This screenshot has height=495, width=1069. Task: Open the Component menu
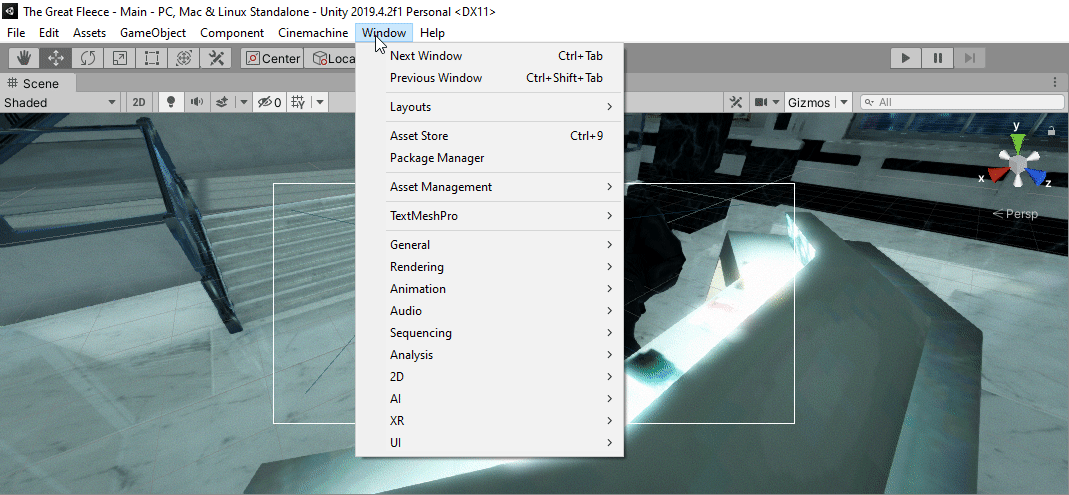tap(232, 33)
